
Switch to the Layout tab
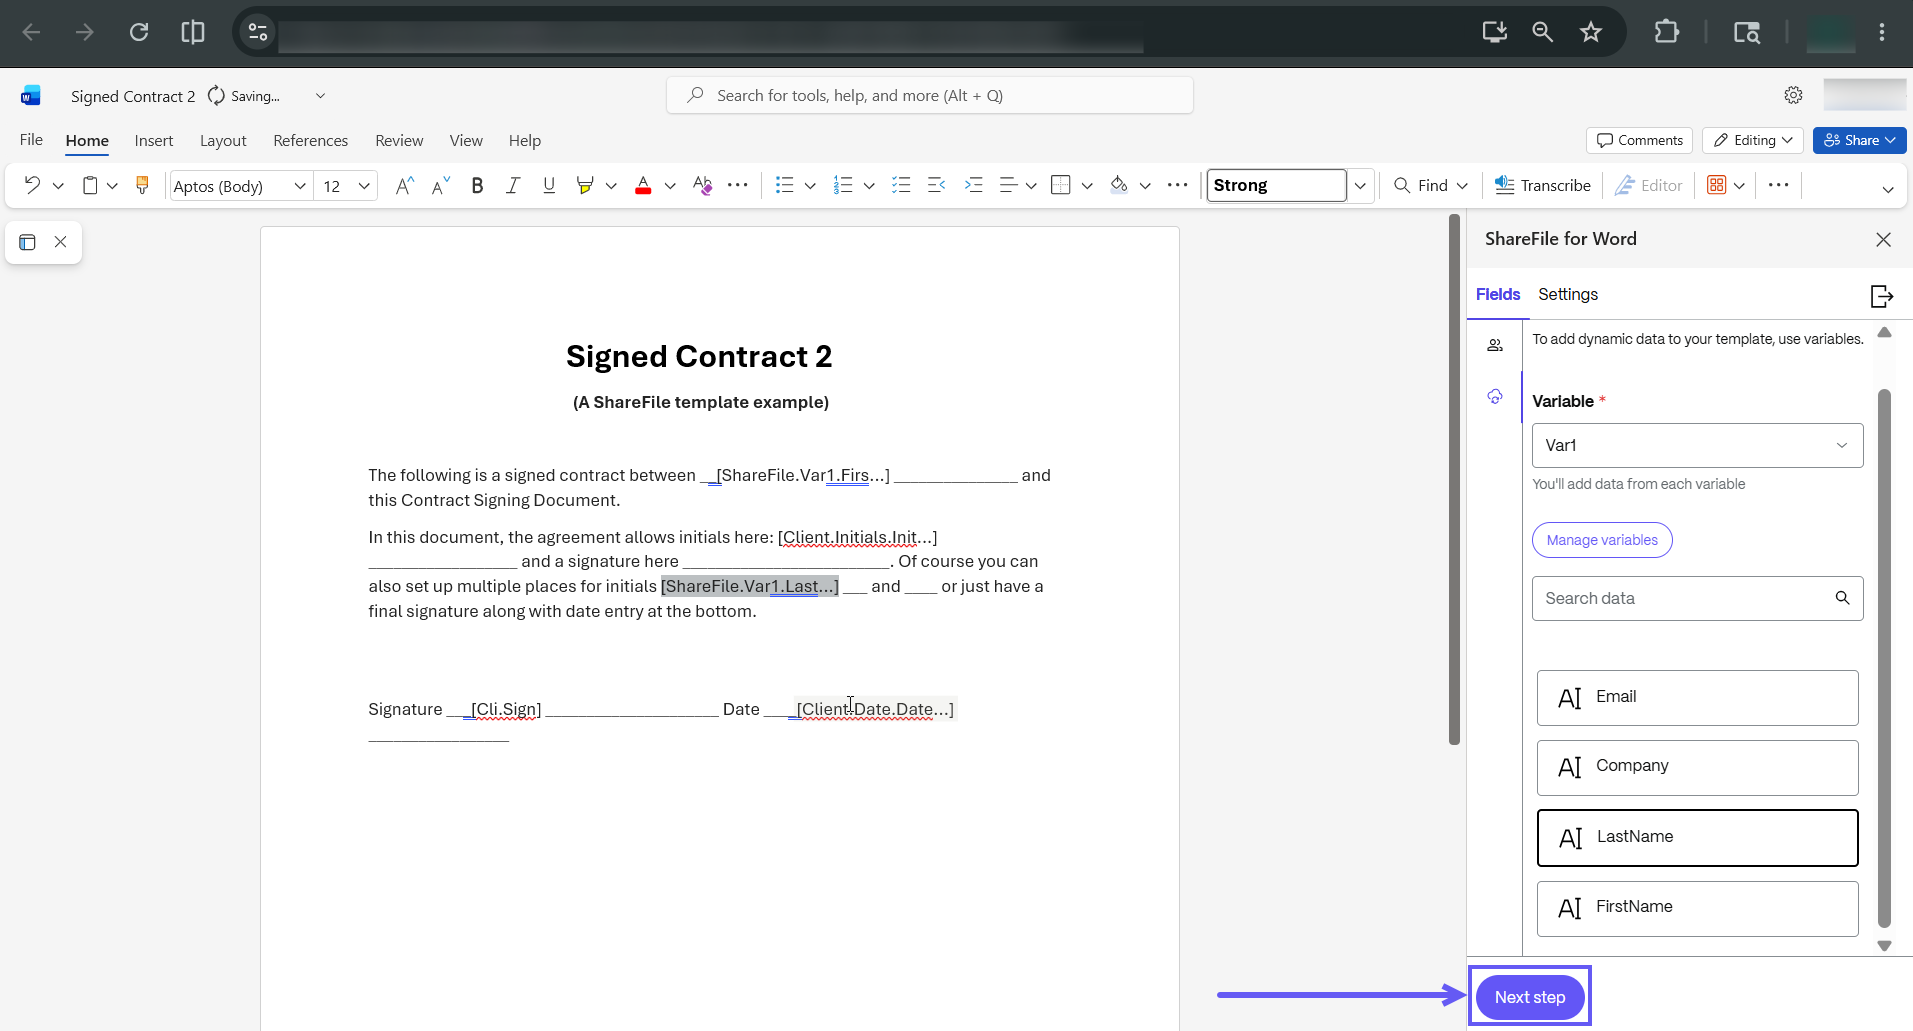tap(223, 141)
